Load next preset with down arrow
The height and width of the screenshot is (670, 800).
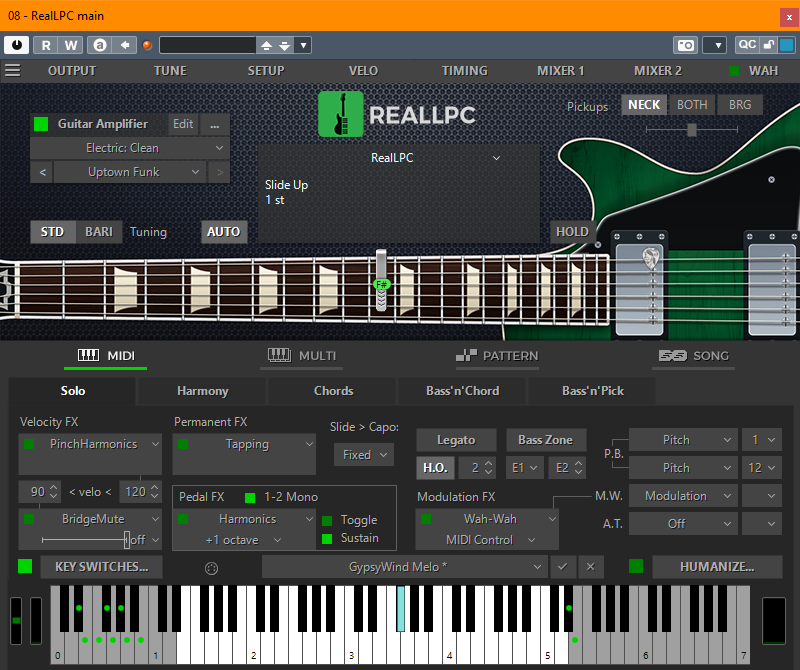point(285,45)
